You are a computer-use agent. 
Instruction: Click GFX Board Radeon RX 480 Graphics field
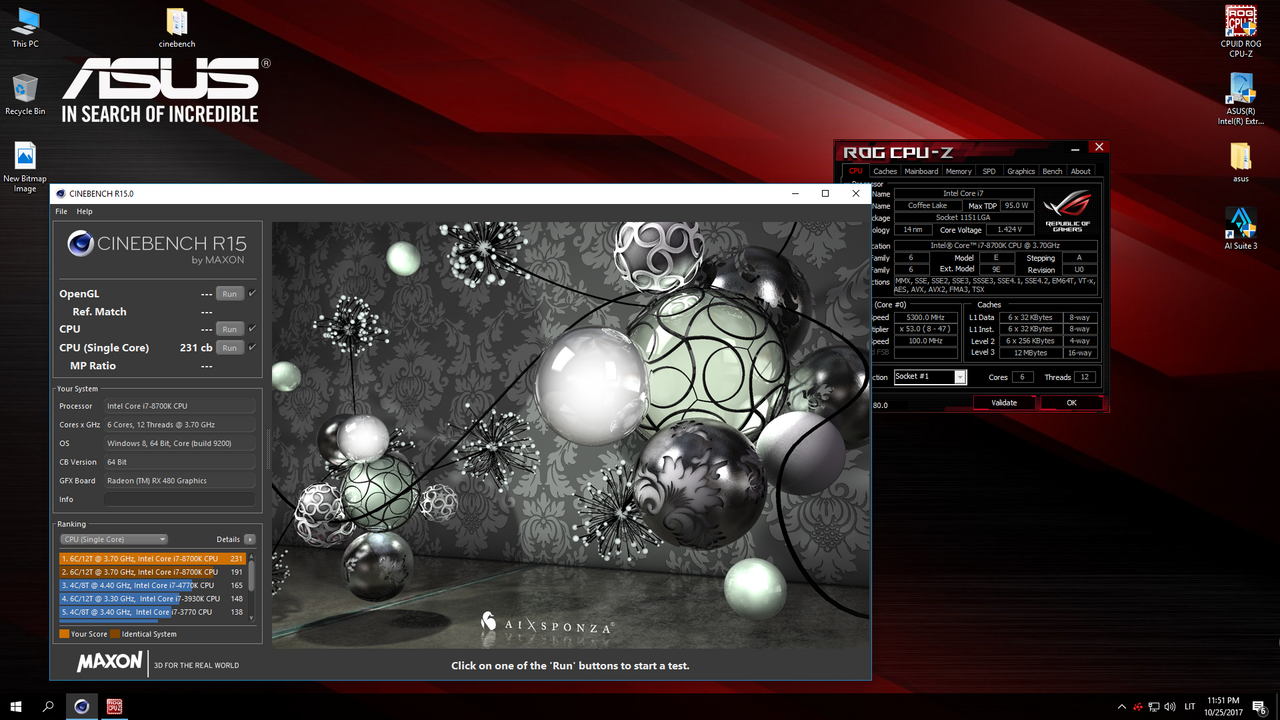(180, 480)
